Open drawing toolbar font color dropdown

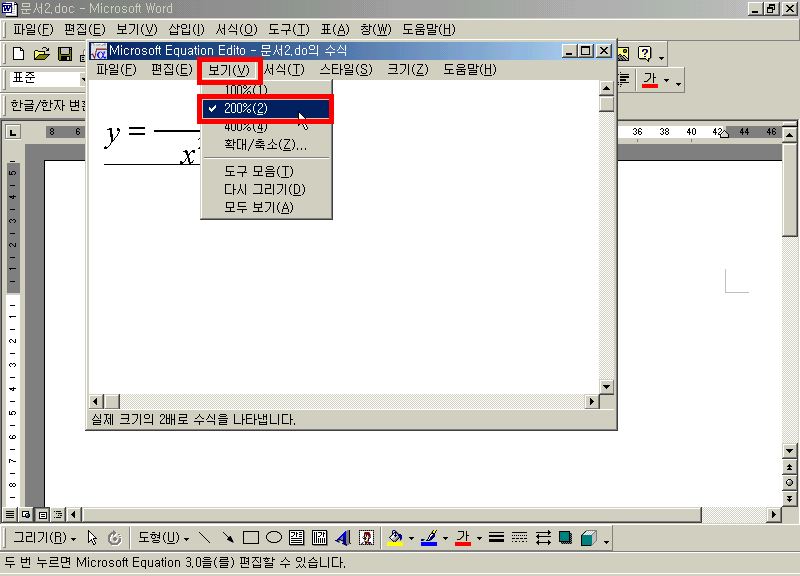[x=479, y=538]
